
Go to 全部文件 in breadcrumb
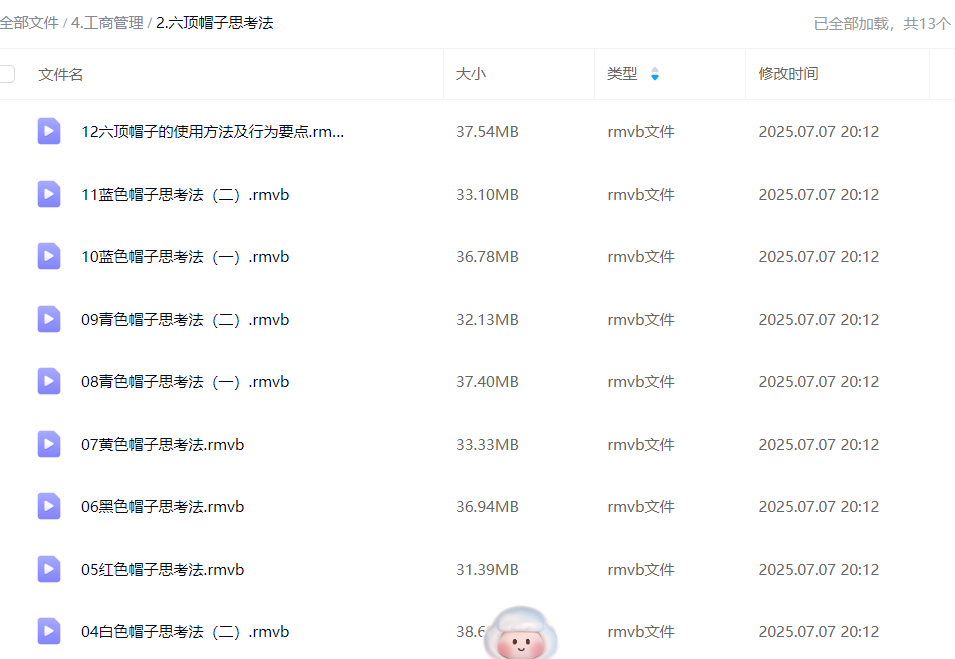[29, 22]
